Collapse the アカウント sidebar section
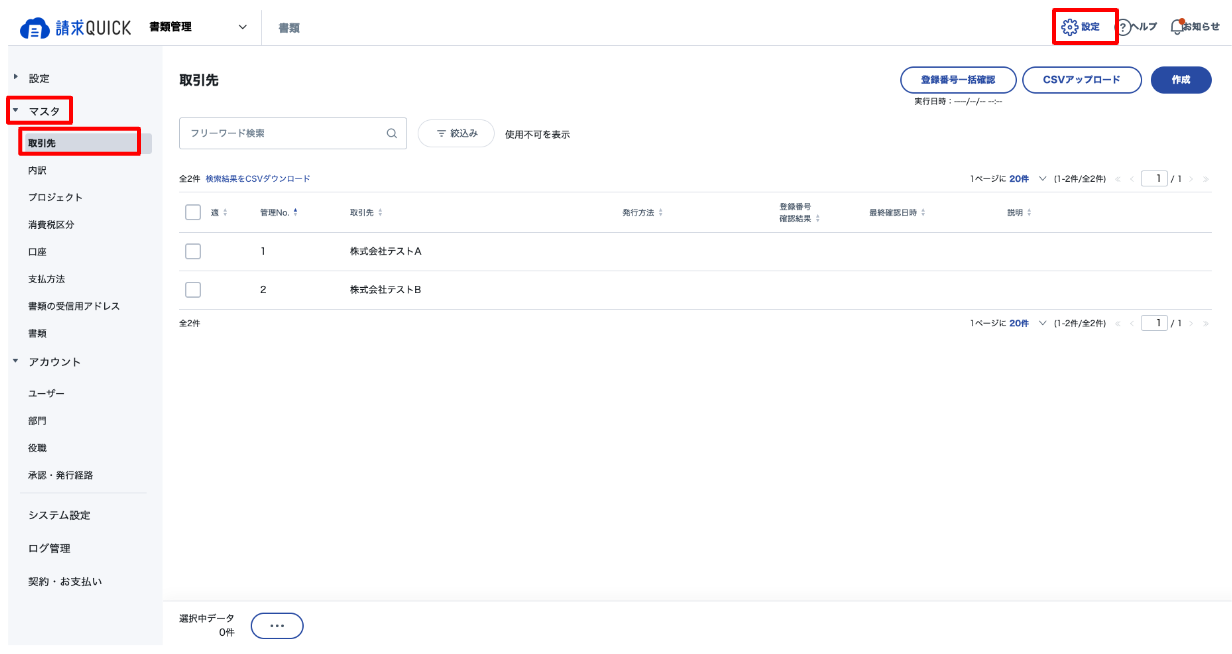Viewport: 1232px width, 654px height. pyautogui.click(x=16, y=361)
